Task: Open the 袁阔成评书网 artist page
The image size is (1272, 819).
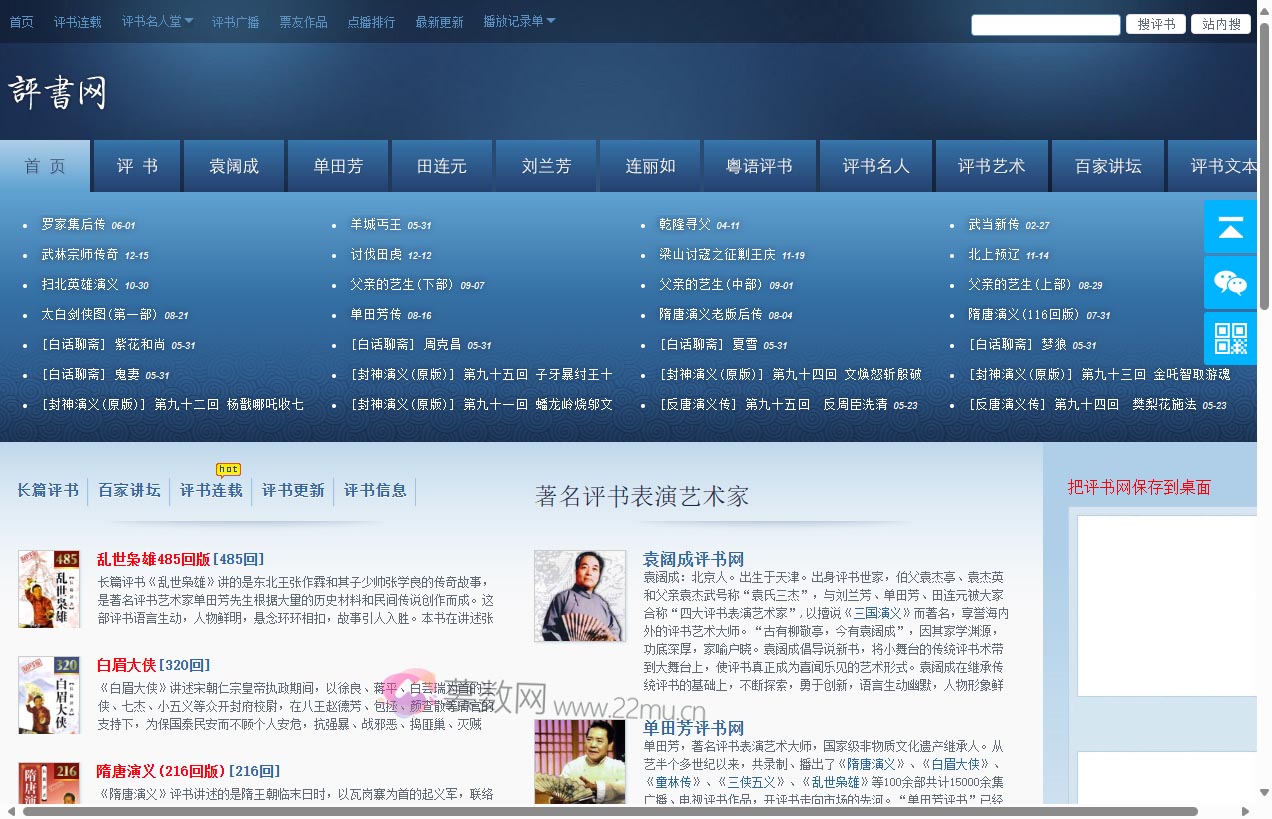Action: tap(694, 559)
